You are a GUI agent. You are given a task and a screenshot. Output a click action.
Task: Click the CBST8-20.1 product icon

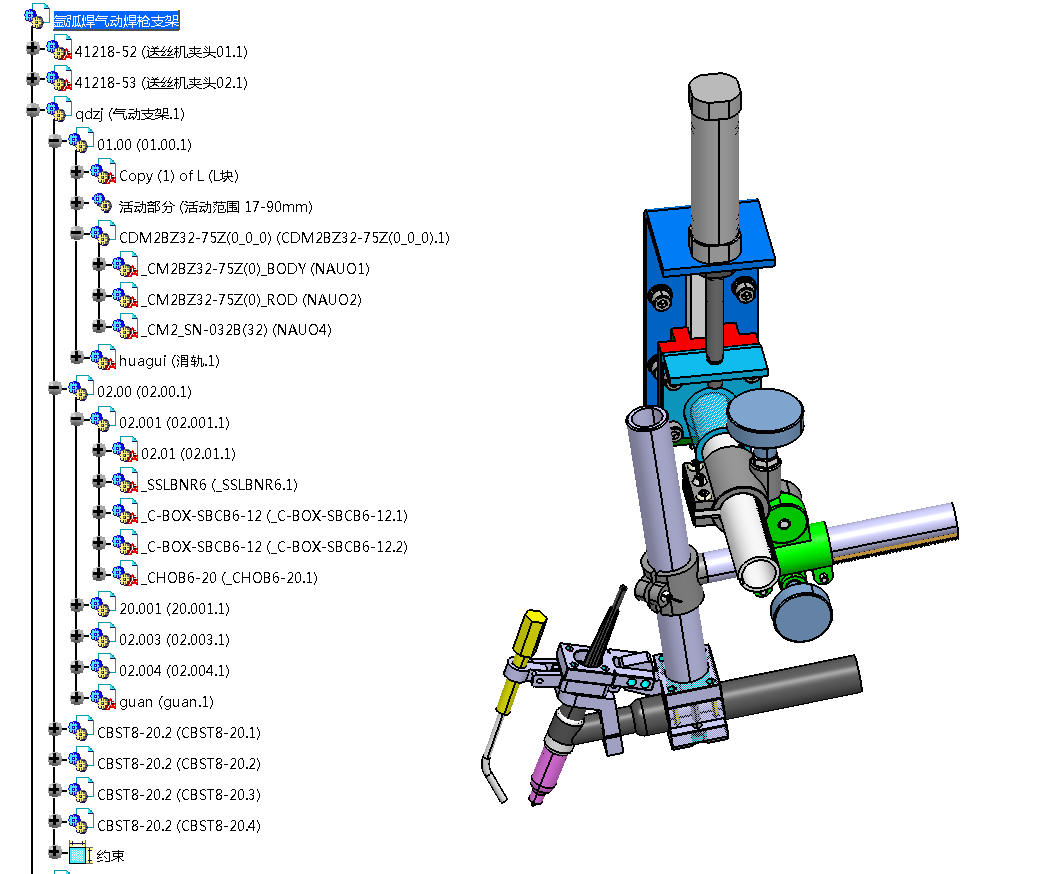(82, 729)
